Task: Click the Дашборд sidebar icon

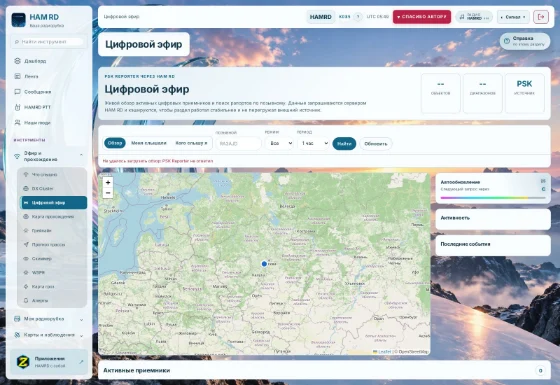Action: (x=17, y=61)
